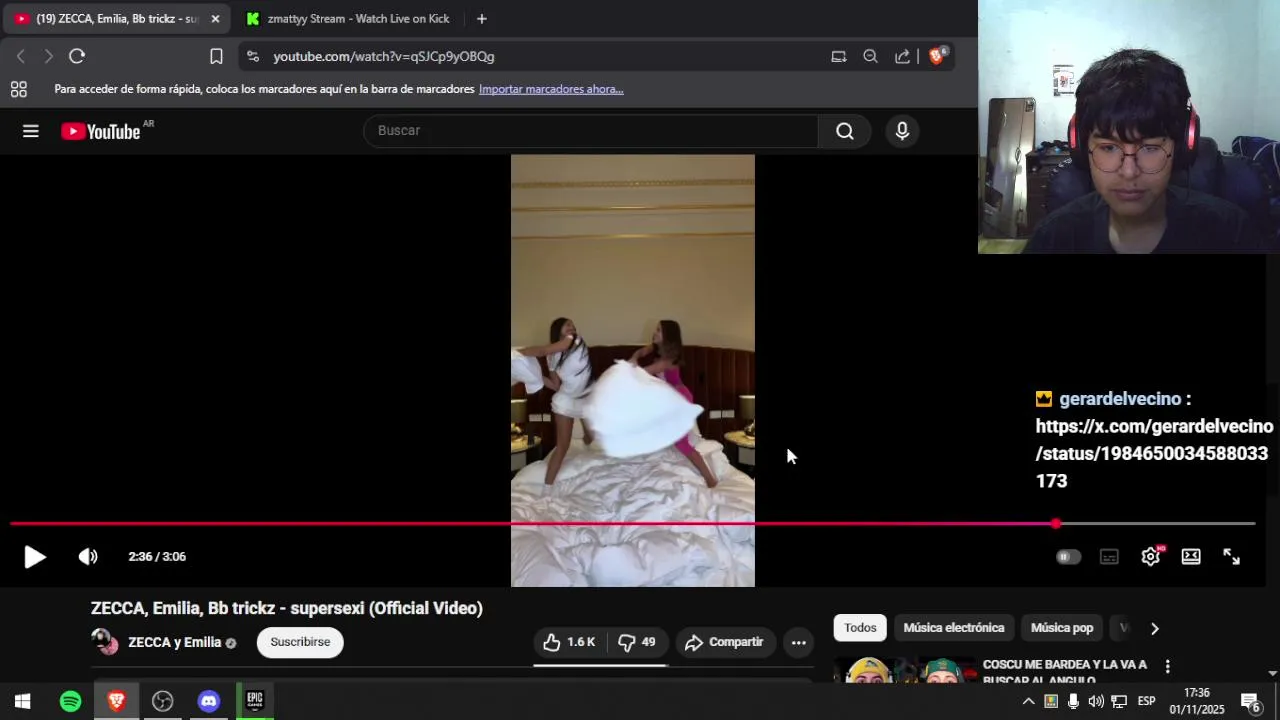Click the video title text
The width and height of the screenshot is (1280, 720).
pyautogui.click(x=287, y=608)
